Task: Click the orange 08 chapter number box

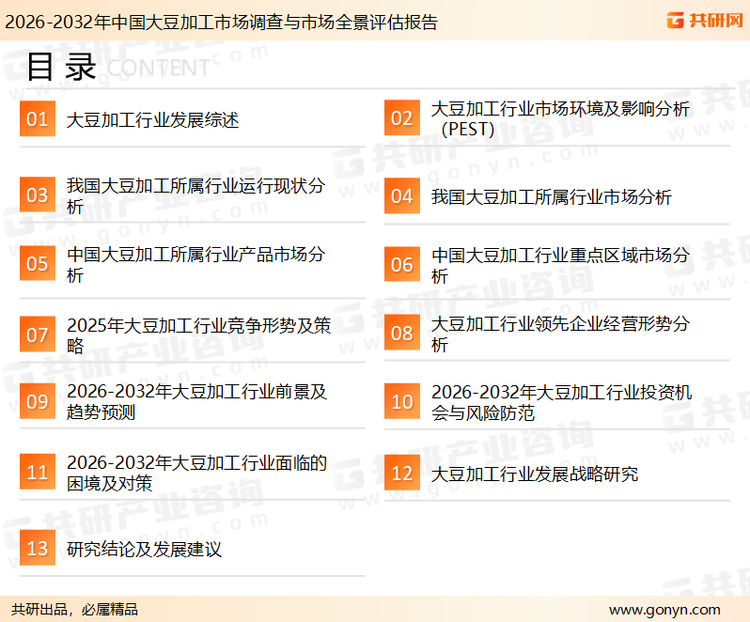Action: 402,333
